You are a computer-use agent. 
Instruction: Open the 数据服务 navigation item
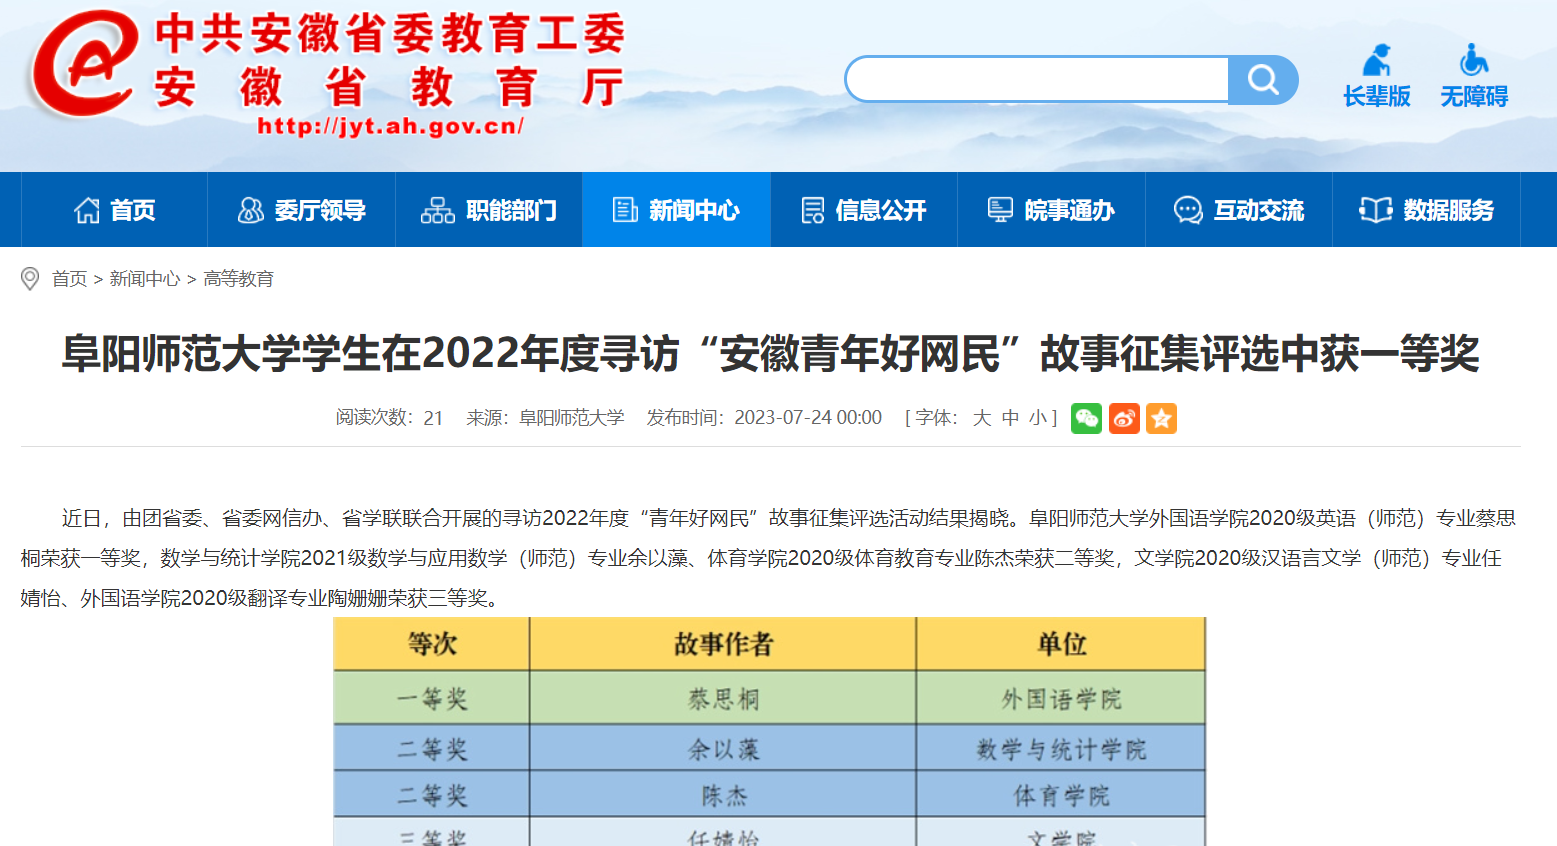pos(1426,210)
